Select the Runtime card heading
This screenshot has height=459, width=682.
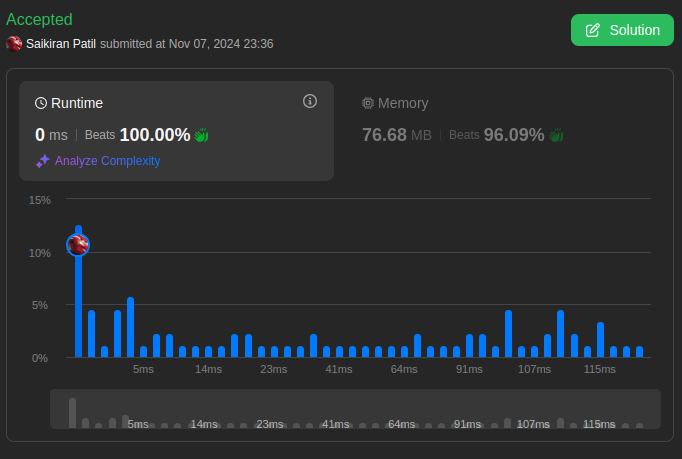pos(78,103)
